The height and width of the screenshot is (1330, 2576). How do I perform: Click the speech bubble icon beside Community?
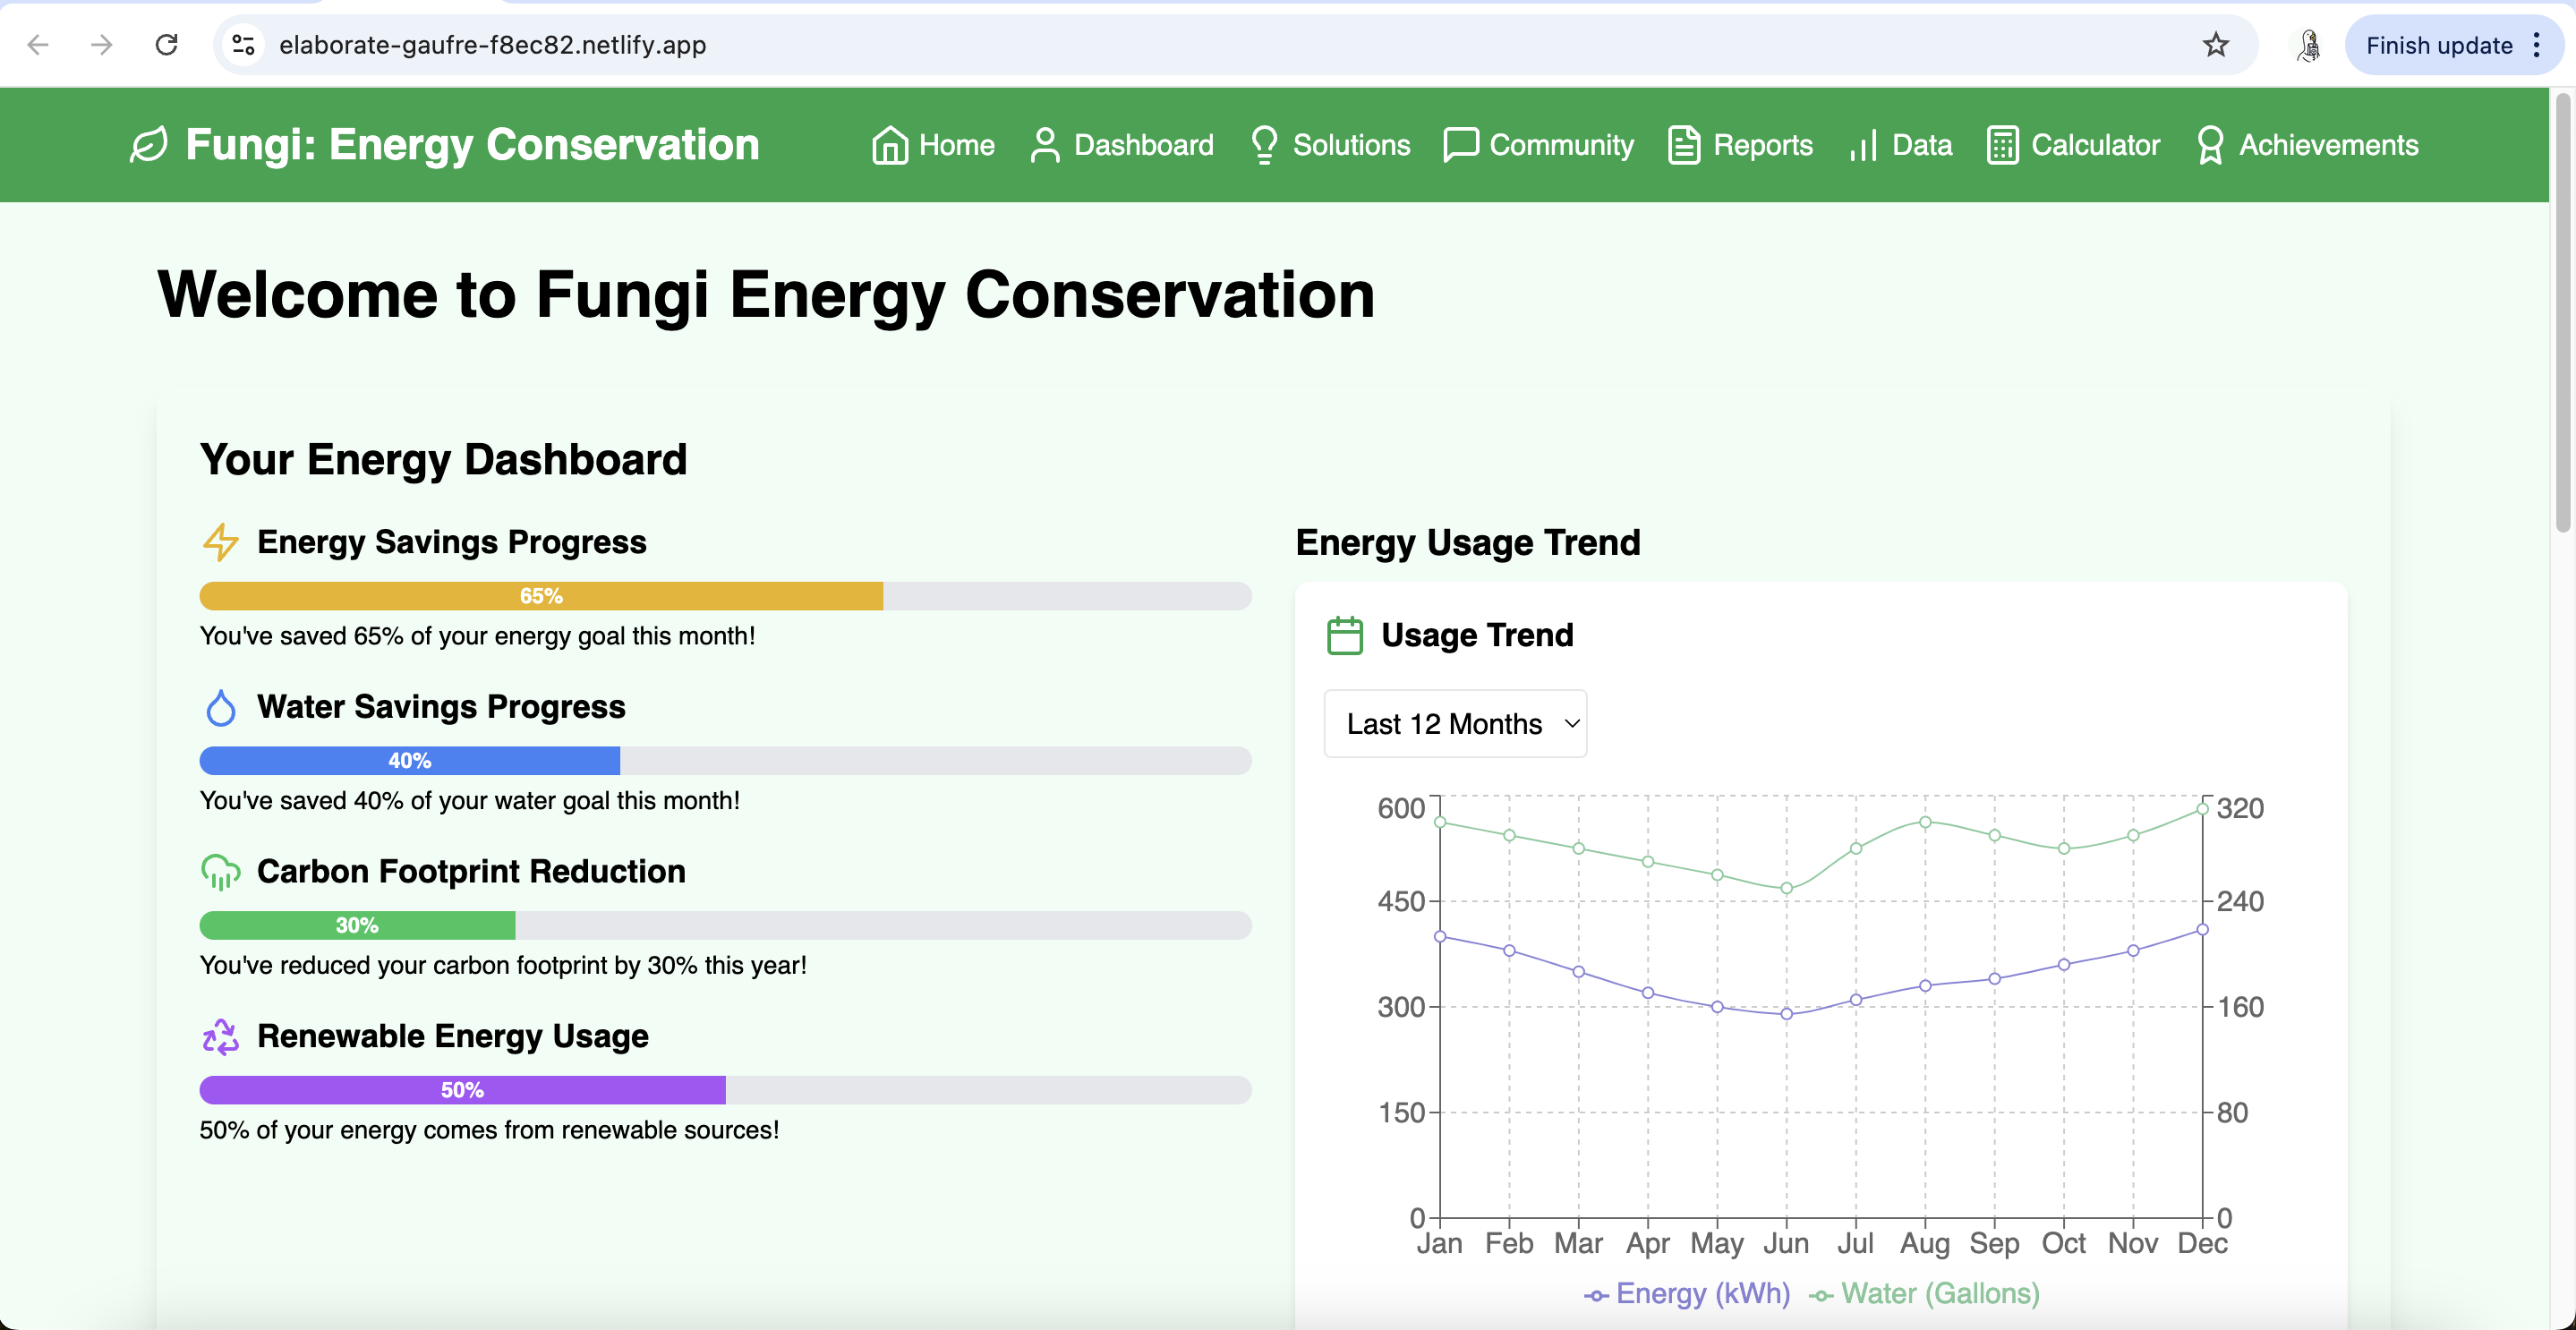click(1460, 145)
